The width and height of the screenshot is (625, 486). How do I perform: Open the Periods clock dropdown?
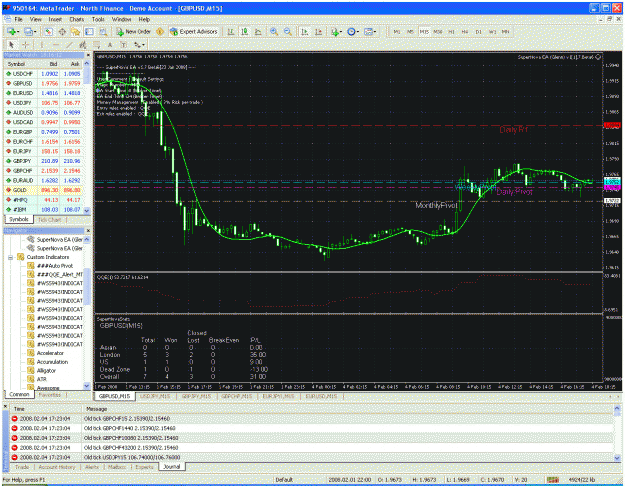point(352,31)
